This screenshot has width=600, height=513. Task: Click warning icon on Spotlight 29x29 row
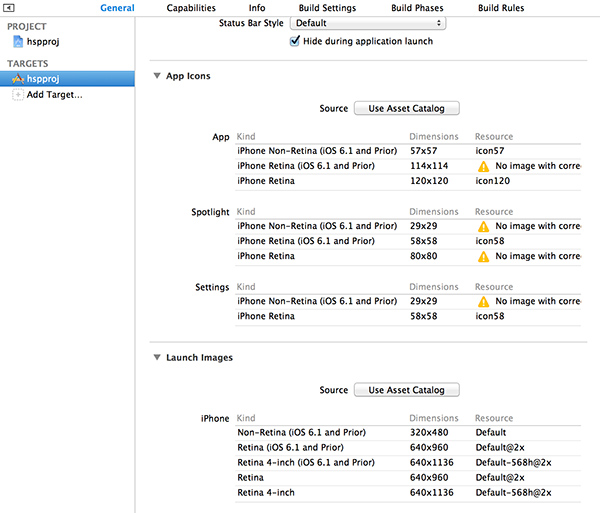(x=483, y=226)
